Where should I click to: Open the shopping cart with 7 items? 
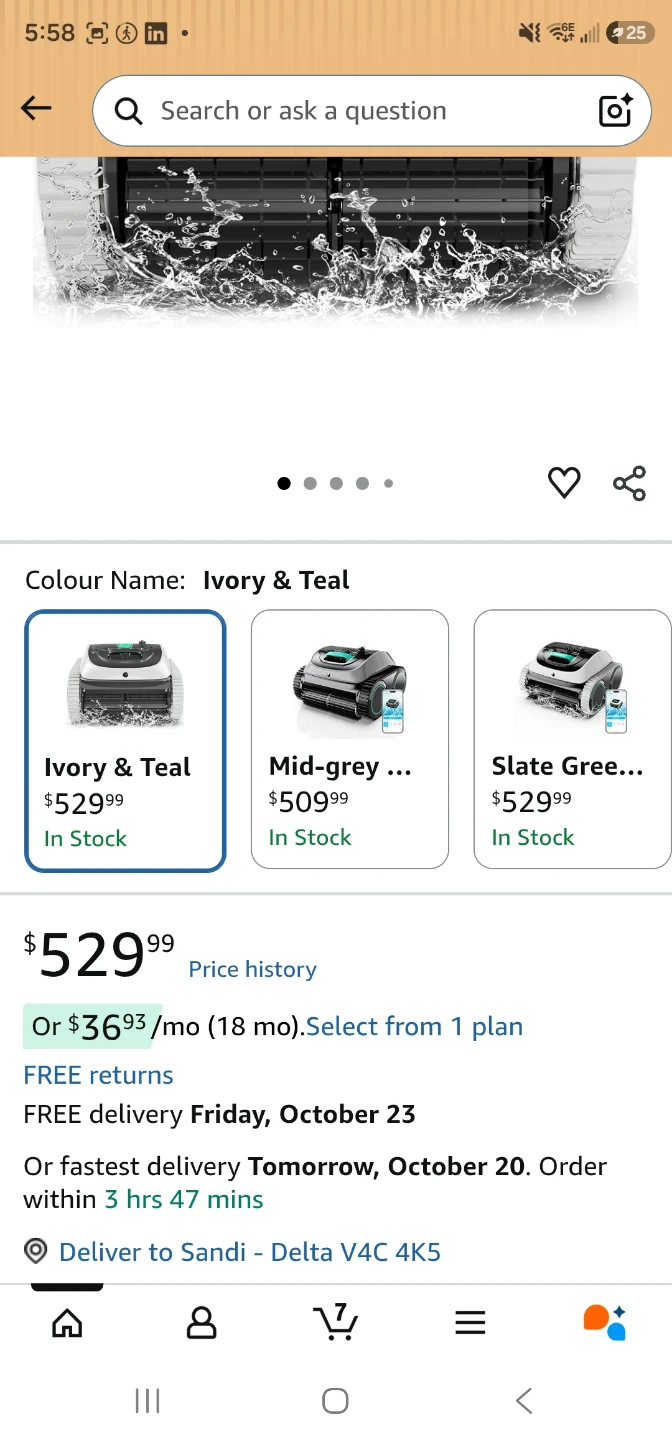coord(335,1322)
